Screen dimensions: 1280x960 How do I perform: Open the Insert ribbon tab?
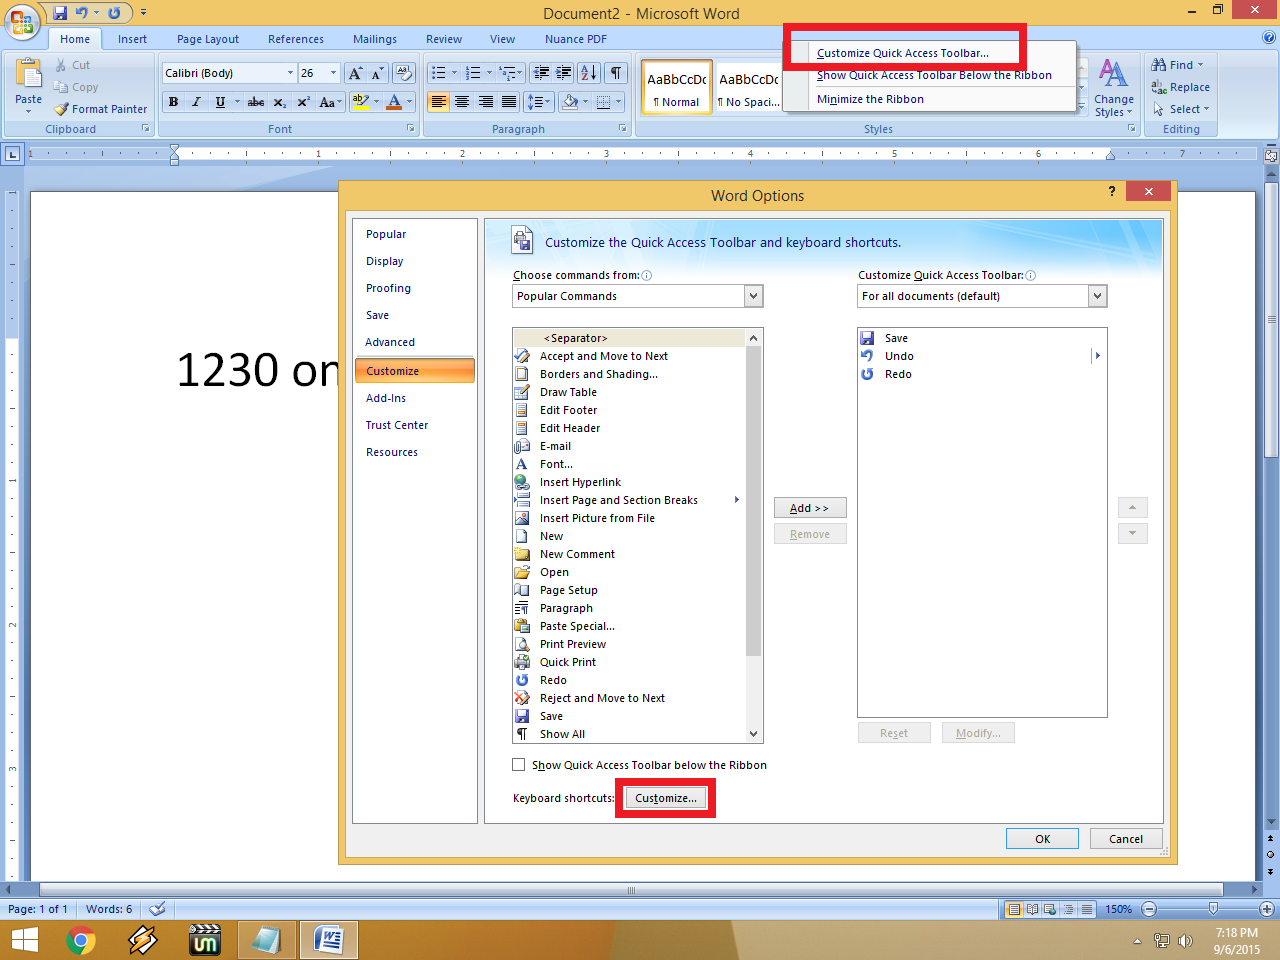coord(132,39)
